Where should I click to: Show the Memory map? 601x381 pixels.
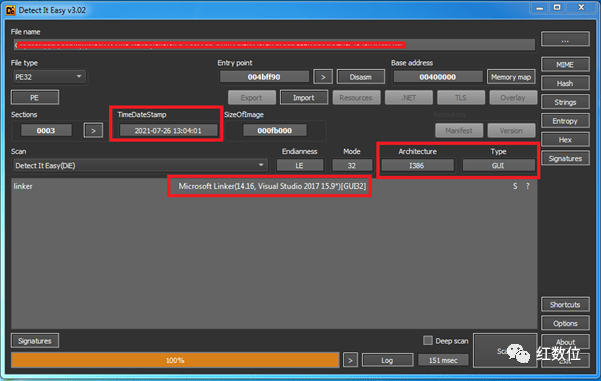click(511, 77)
